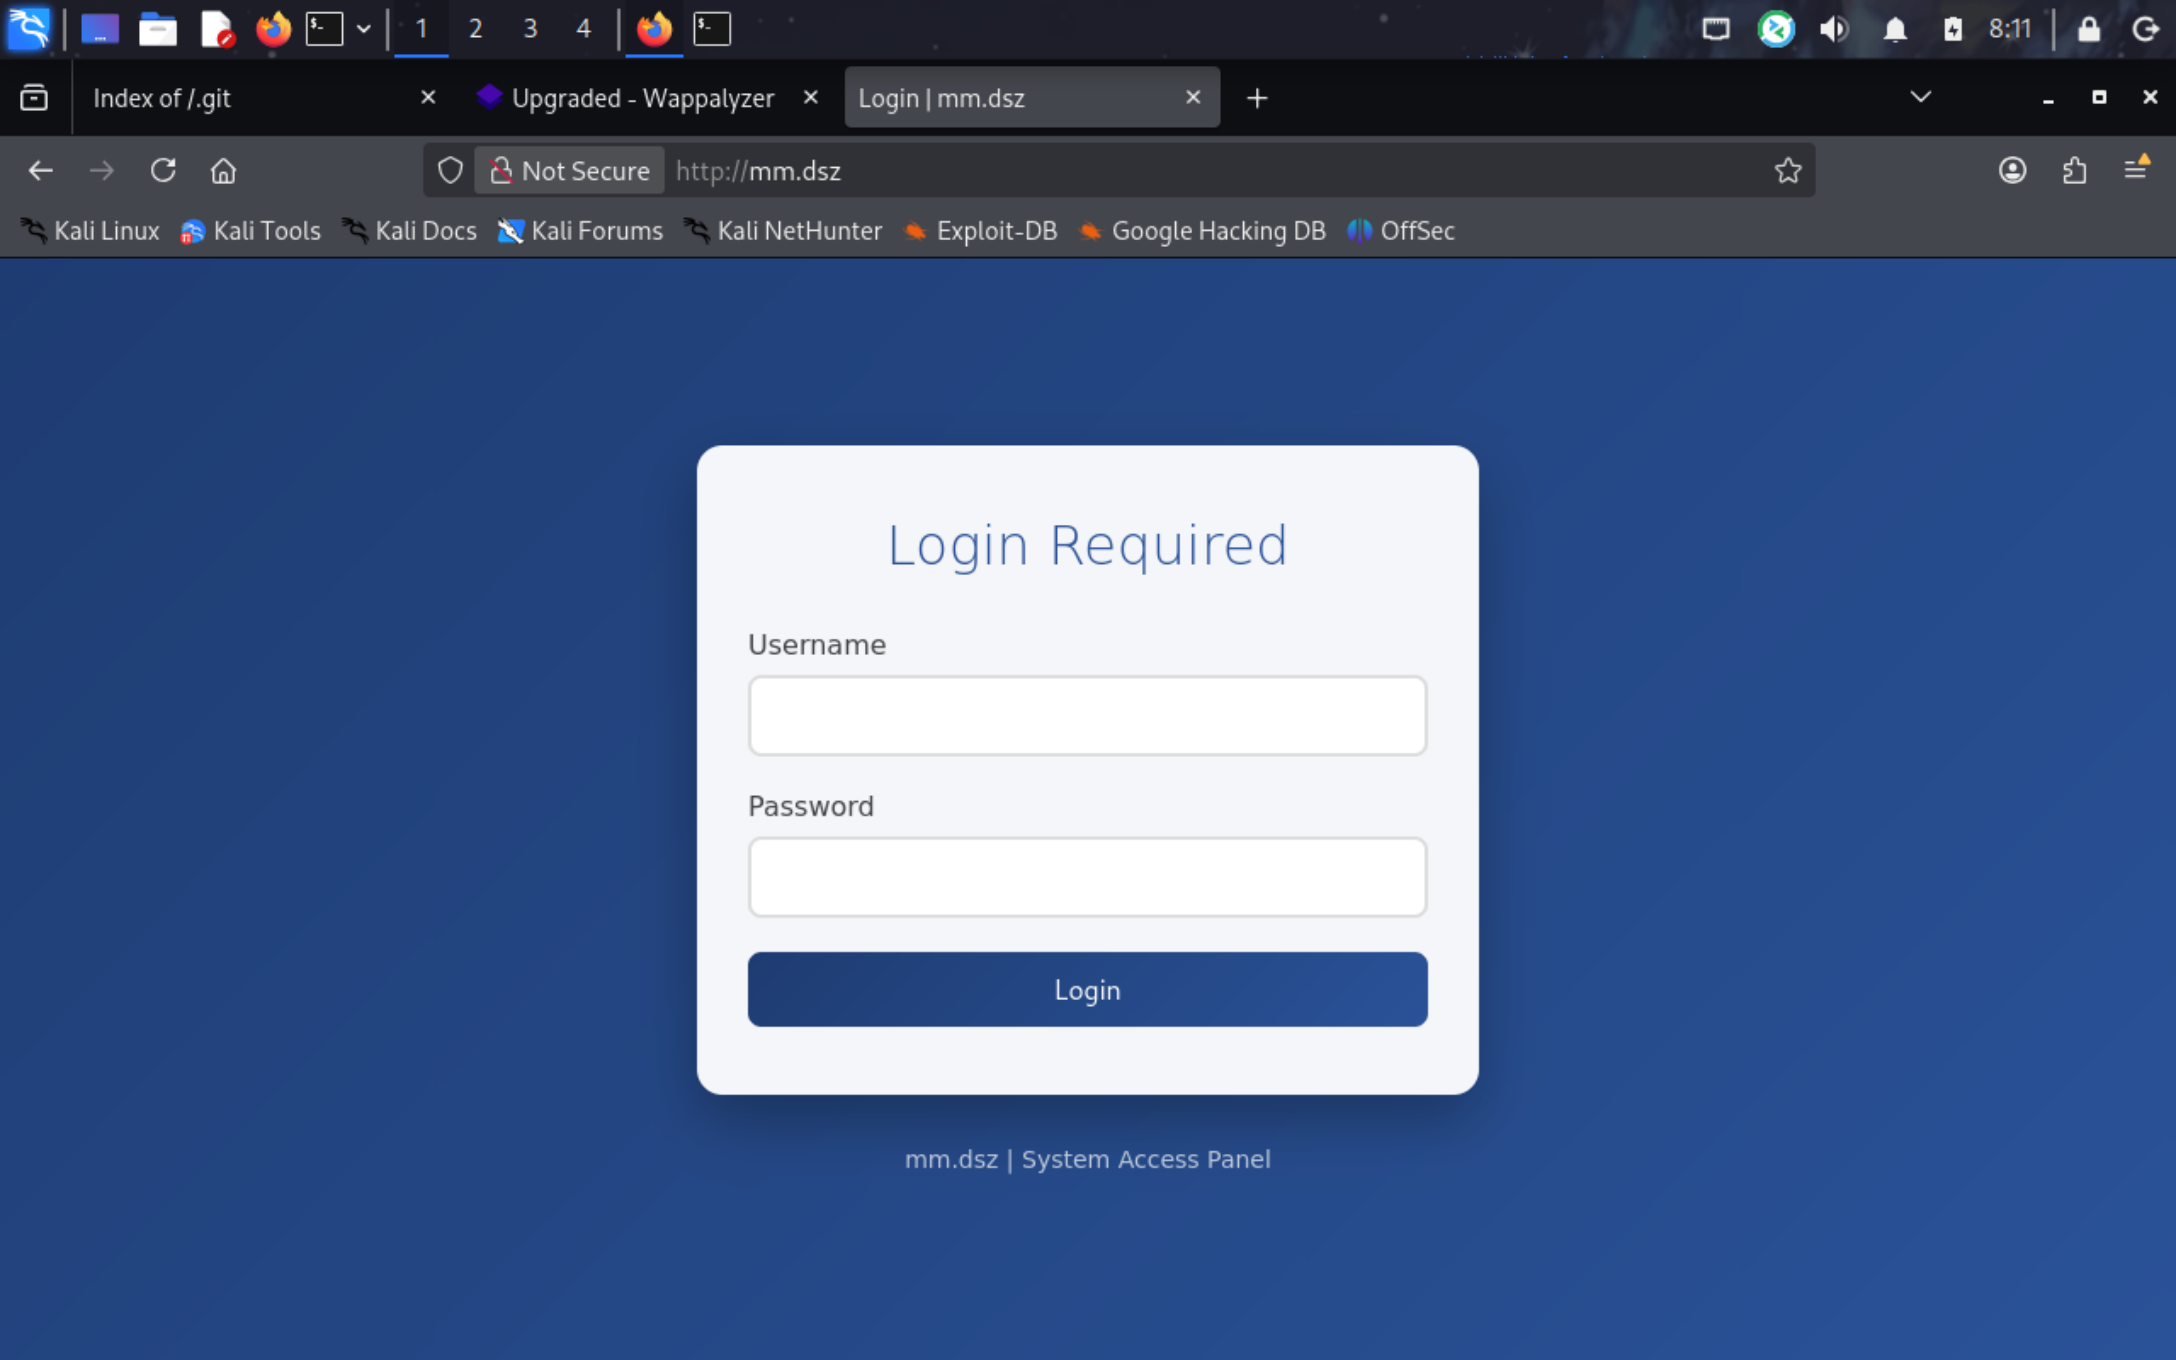Switch to workspace 3
The height and width of the screenshot is (1360, 2176).
[x=530, y=29]
